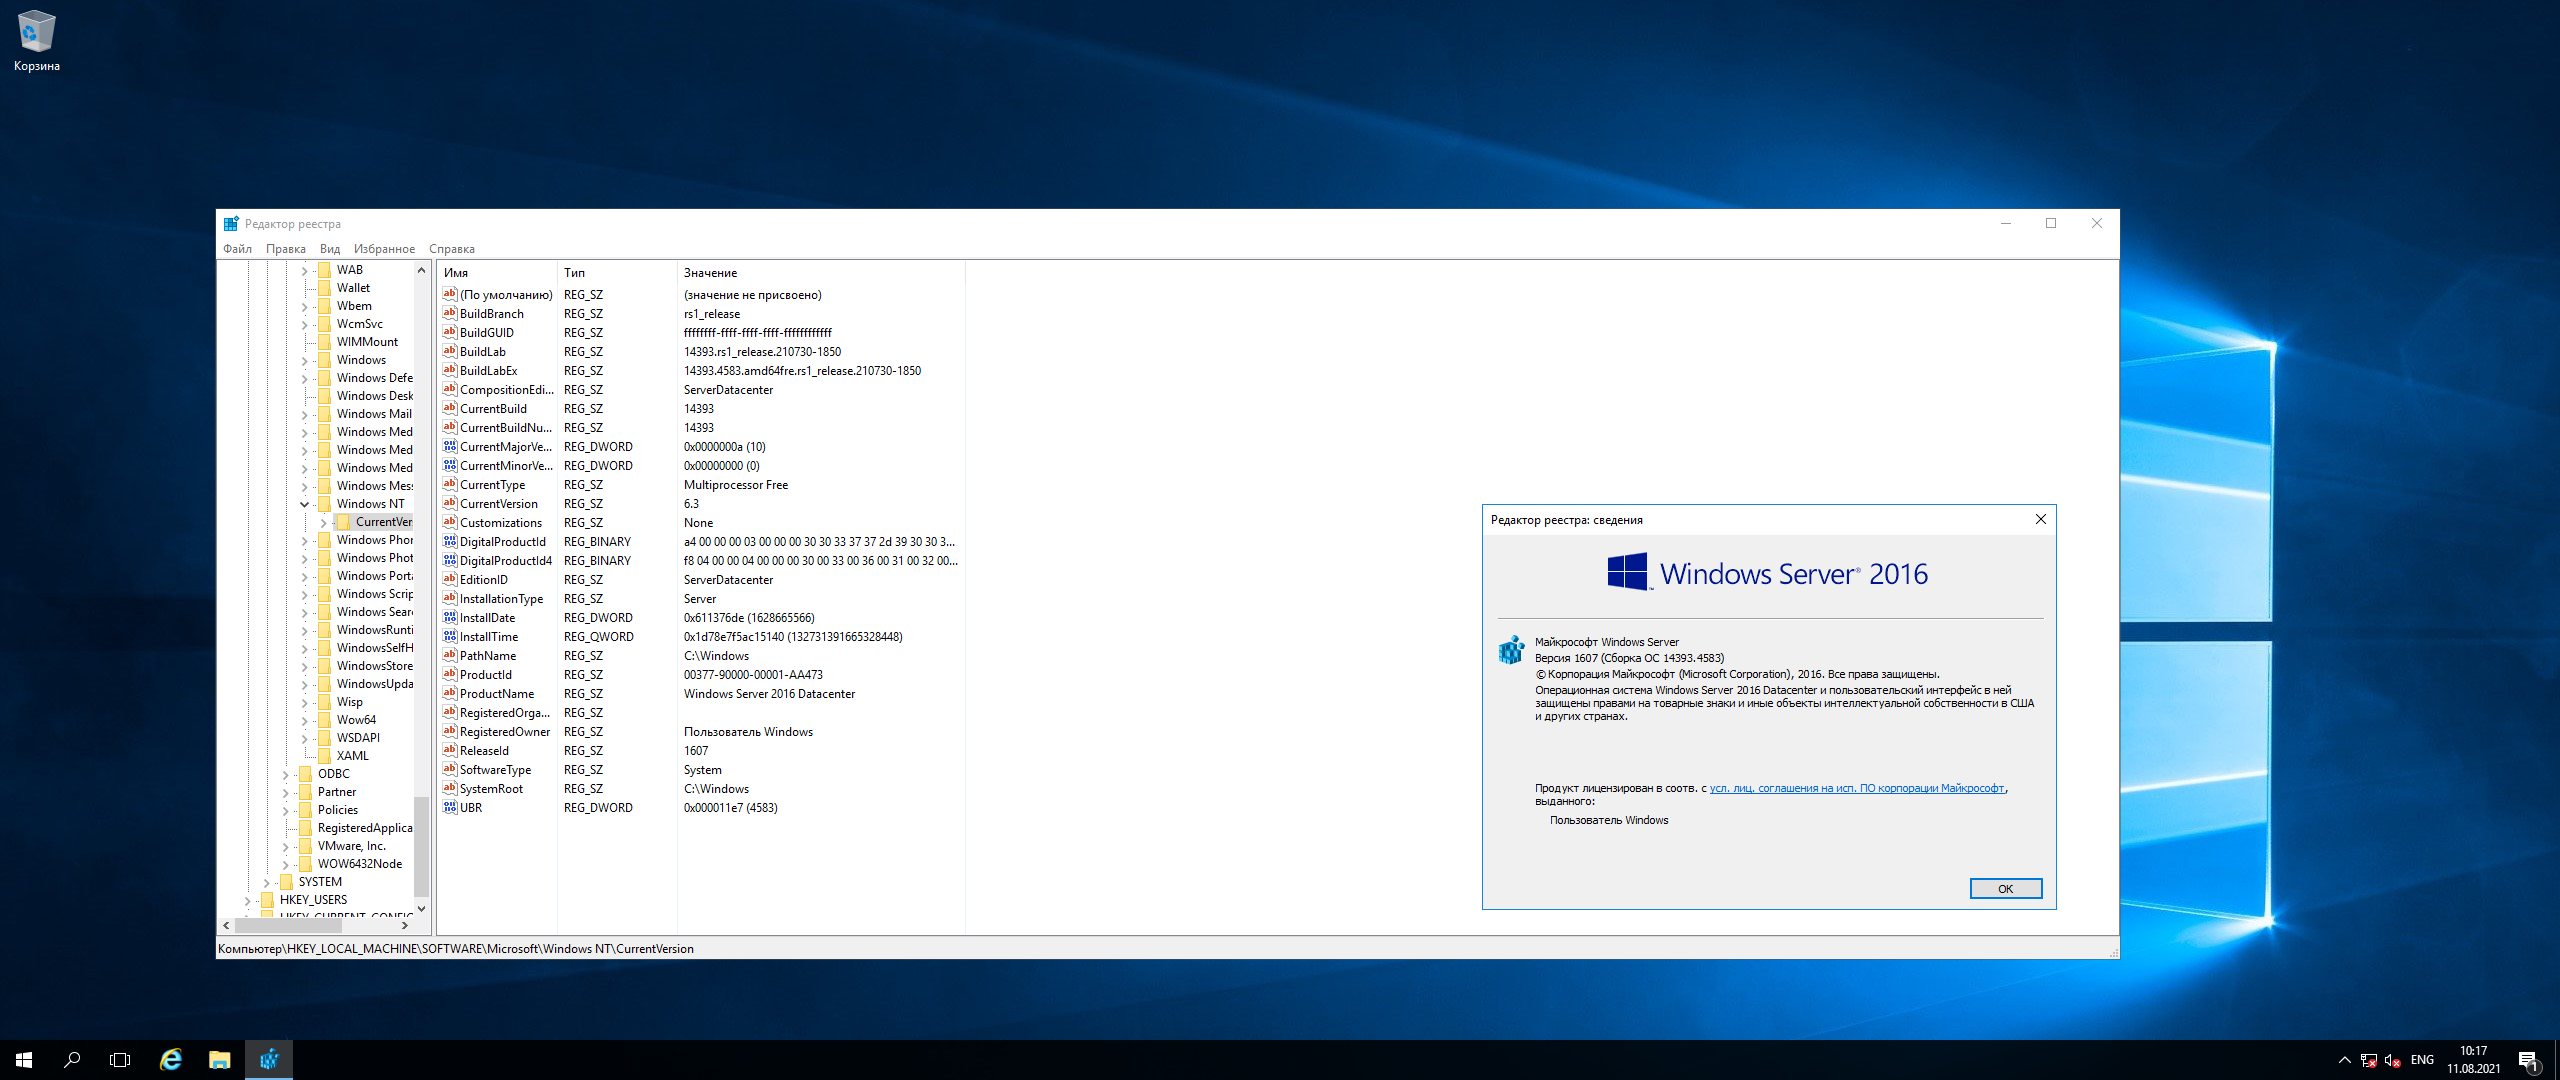Viewport: 2560px width, 1080px height.
Task: Select the XAML key
Action: click(353, 756)
